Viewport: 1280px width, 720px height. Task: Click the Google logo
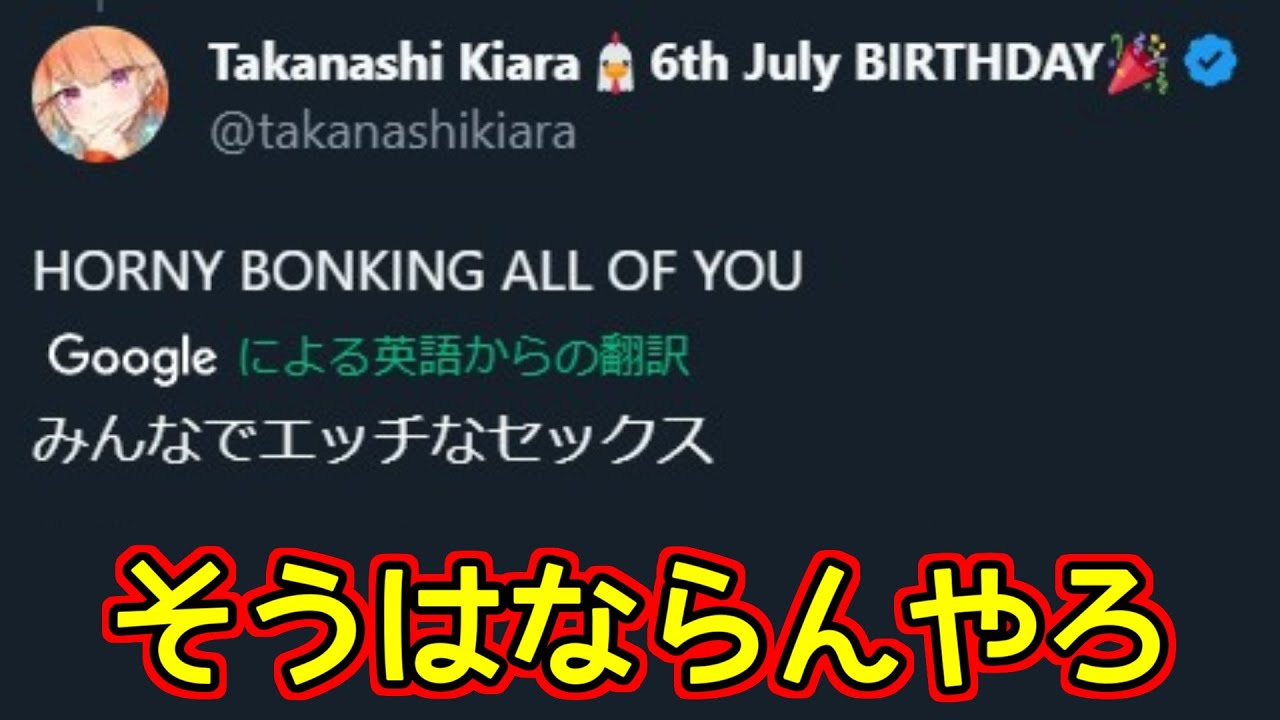[x=133, y=357]
